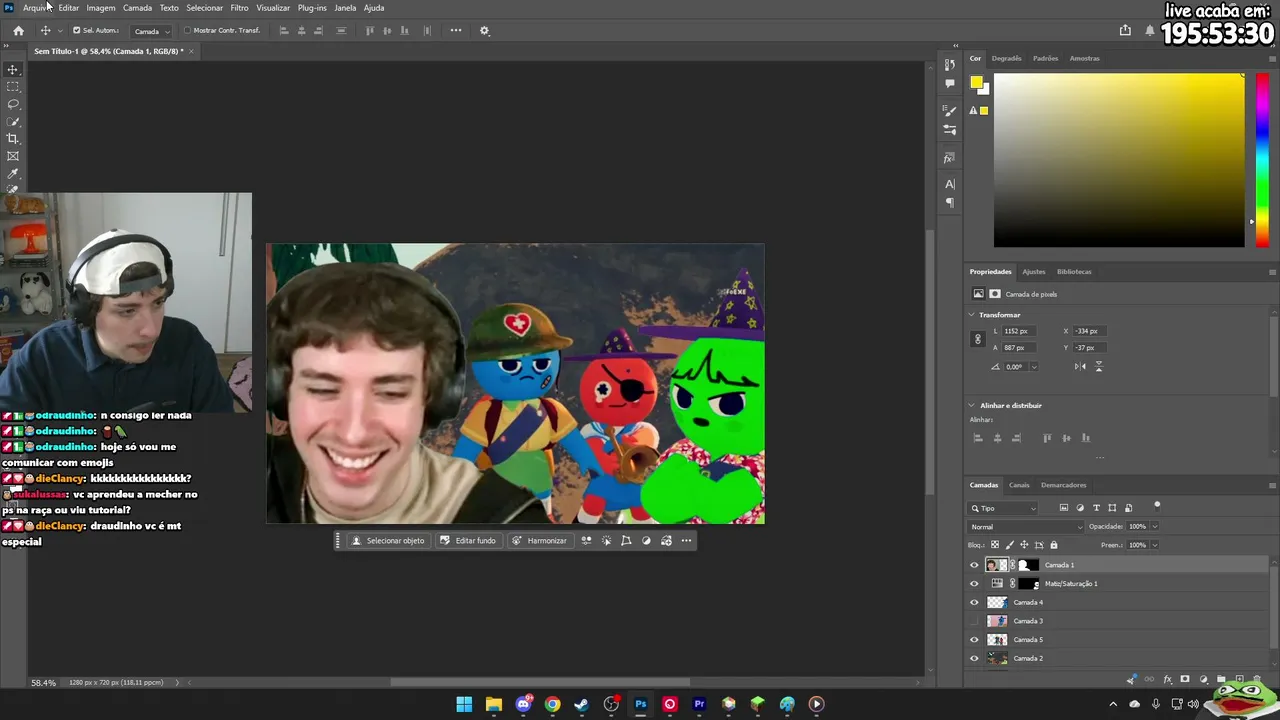Select the Lasso tool
Screen dimensions: 1280x720
click(13, 104)
